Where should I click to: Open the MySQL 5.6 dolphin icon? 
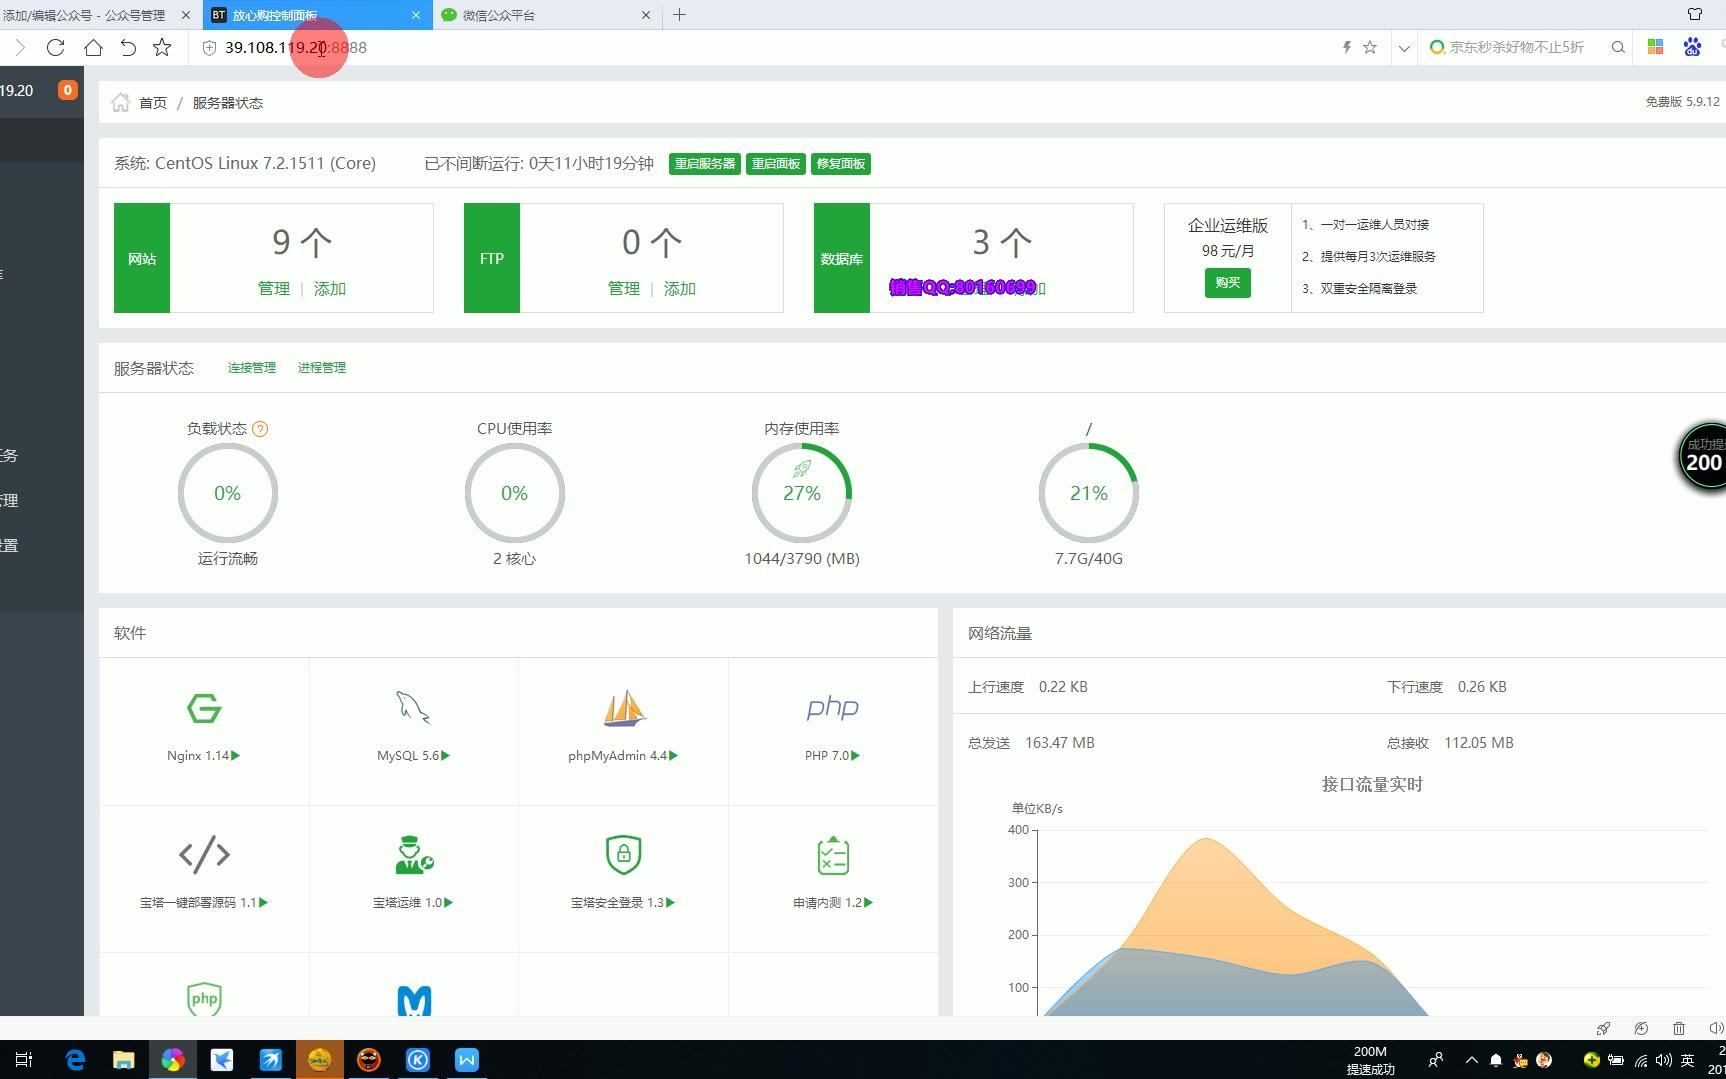[x=413, y=707]
